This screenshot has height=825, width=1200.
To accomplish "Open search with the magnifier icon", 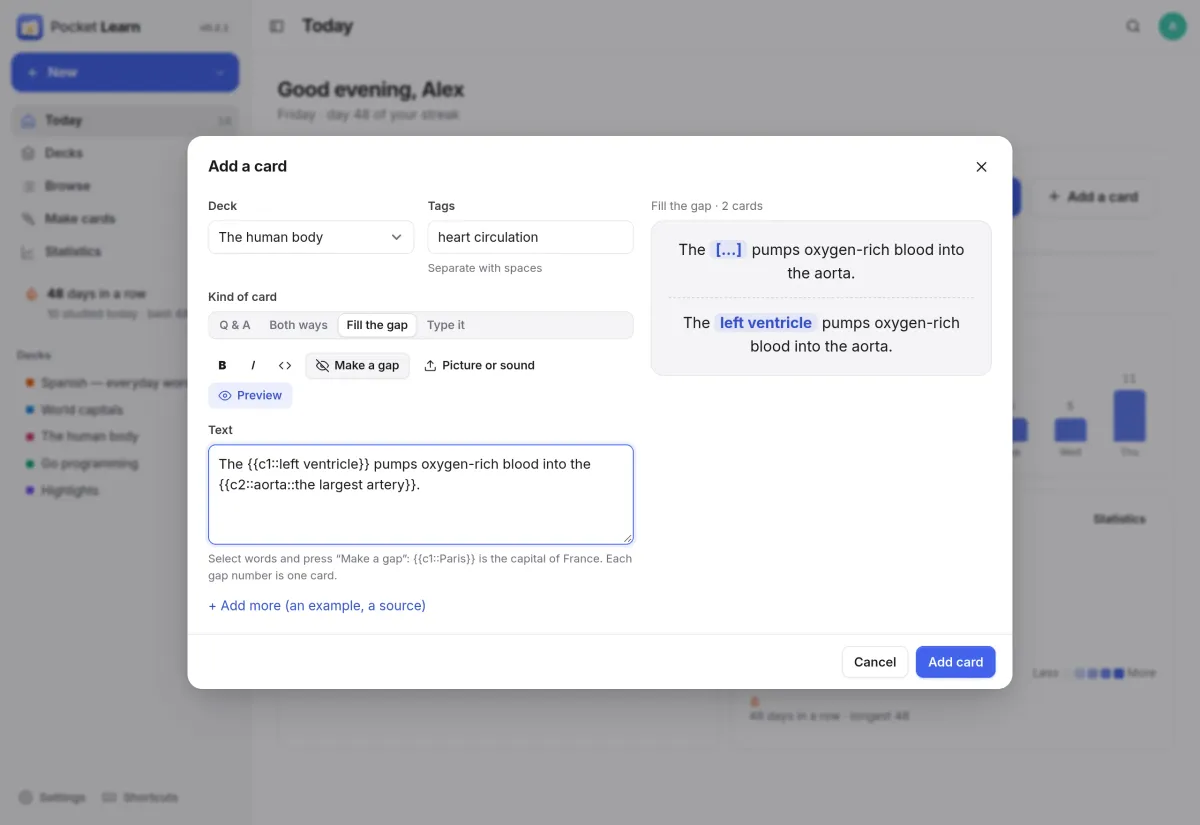I will click(x=1133, y=26).
